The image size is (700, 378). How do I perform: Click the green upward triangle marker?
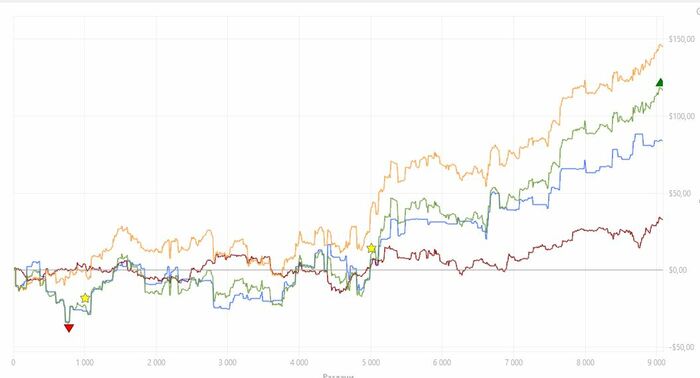point(660,82)
